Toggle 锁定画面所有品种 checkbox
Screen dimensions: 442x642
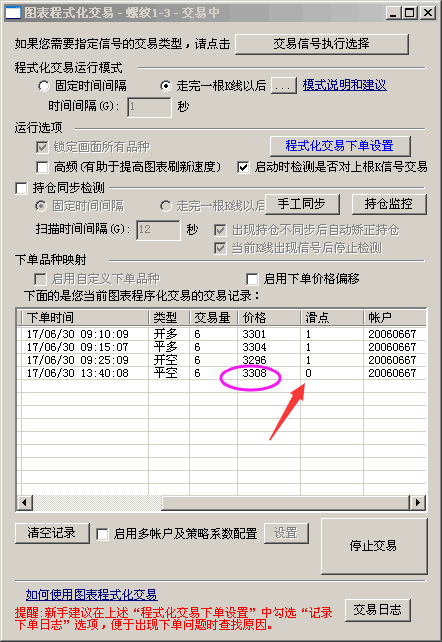42,147
